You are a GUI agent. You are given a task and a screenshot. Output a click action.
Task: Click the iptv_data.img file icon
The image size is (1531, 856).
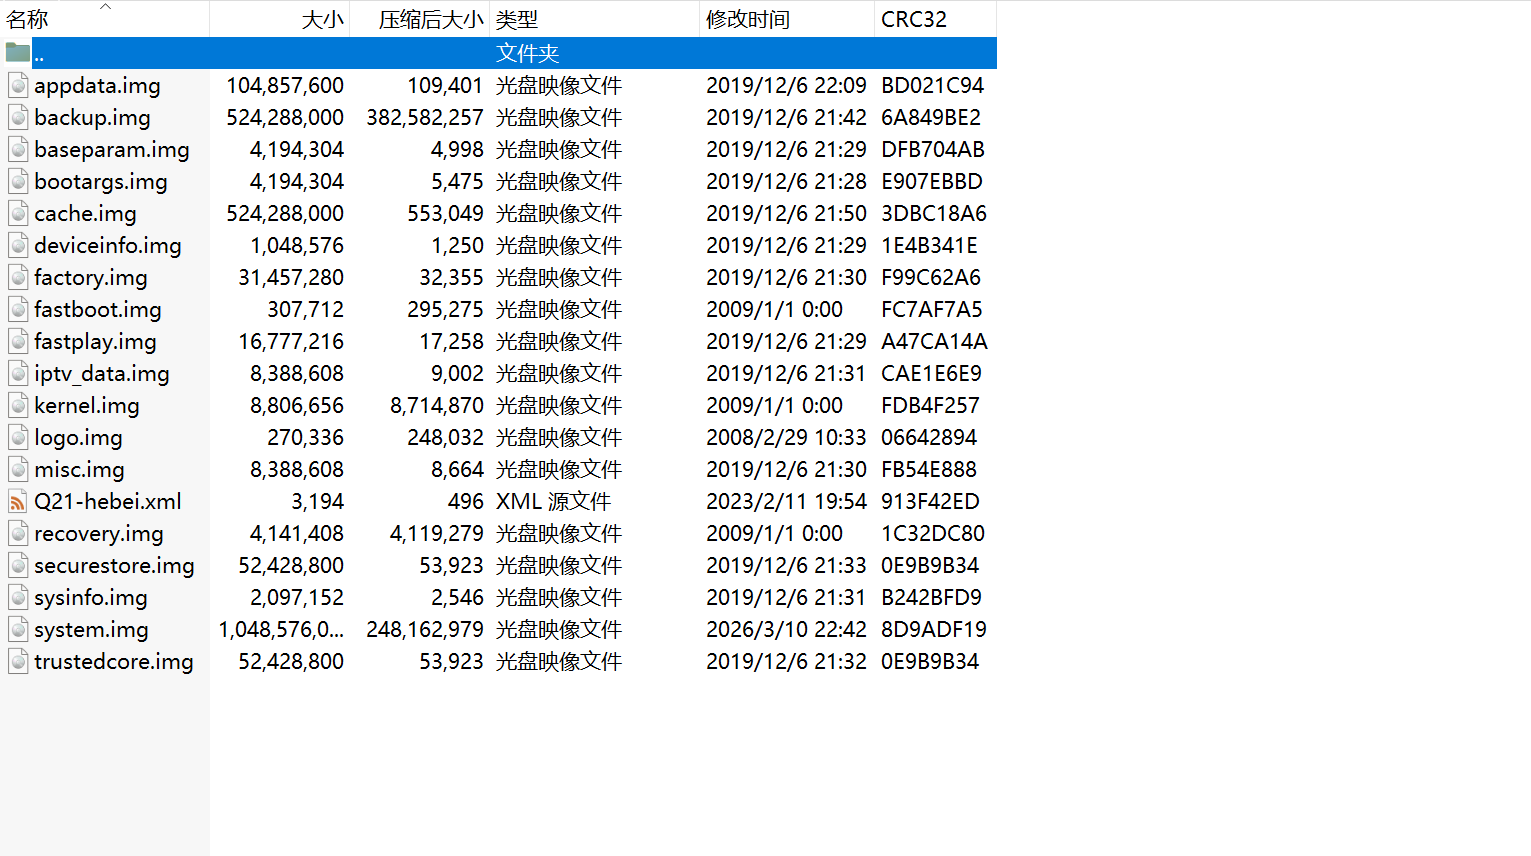[x=18, y=373]
